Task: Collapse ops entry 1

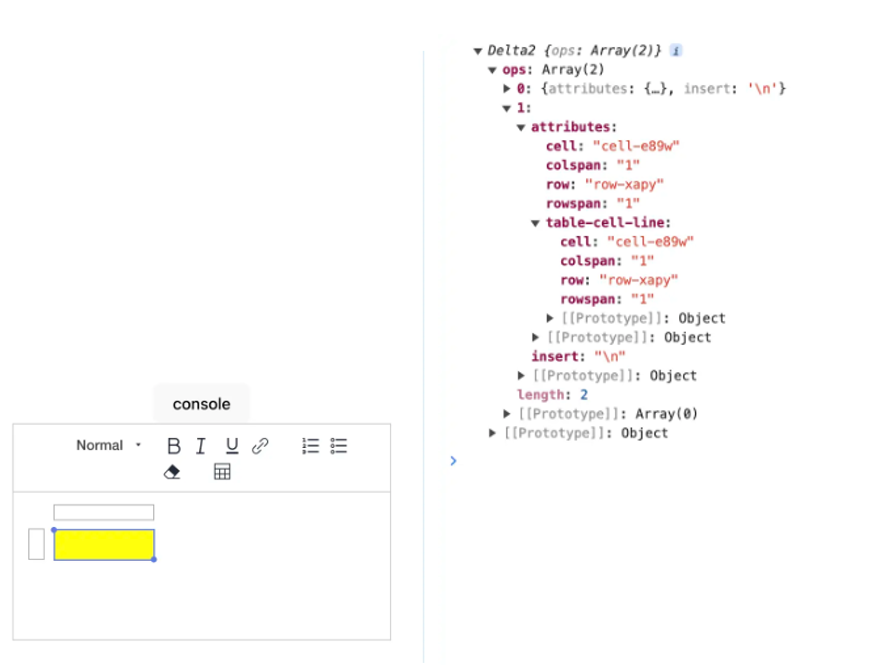Action: tap(507, 108)
